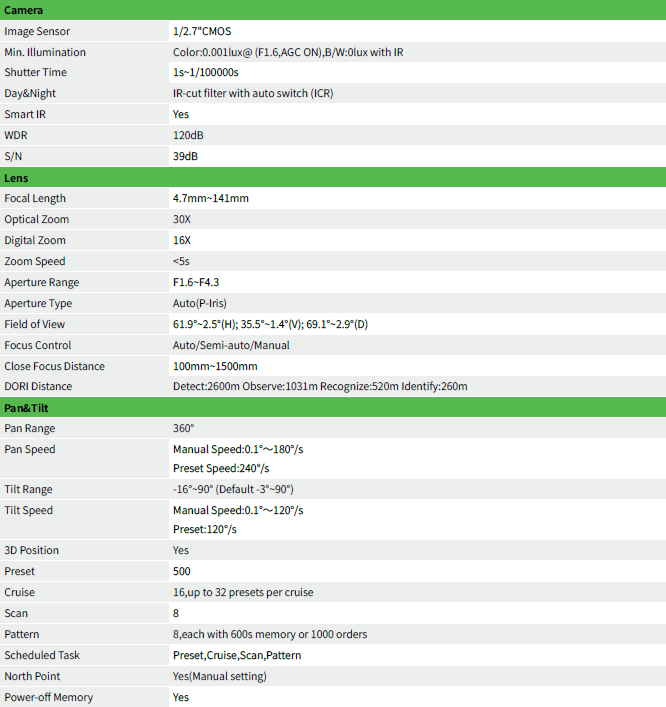Select the WDR 120dB value
Screen dimensions: 666x707
pos(188,135)
